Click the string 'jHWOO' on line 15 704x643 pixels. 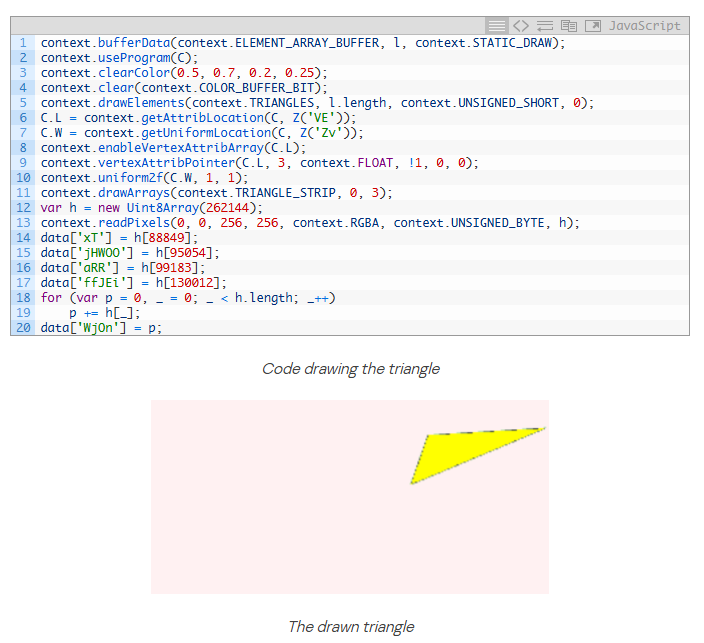point(101,253)
